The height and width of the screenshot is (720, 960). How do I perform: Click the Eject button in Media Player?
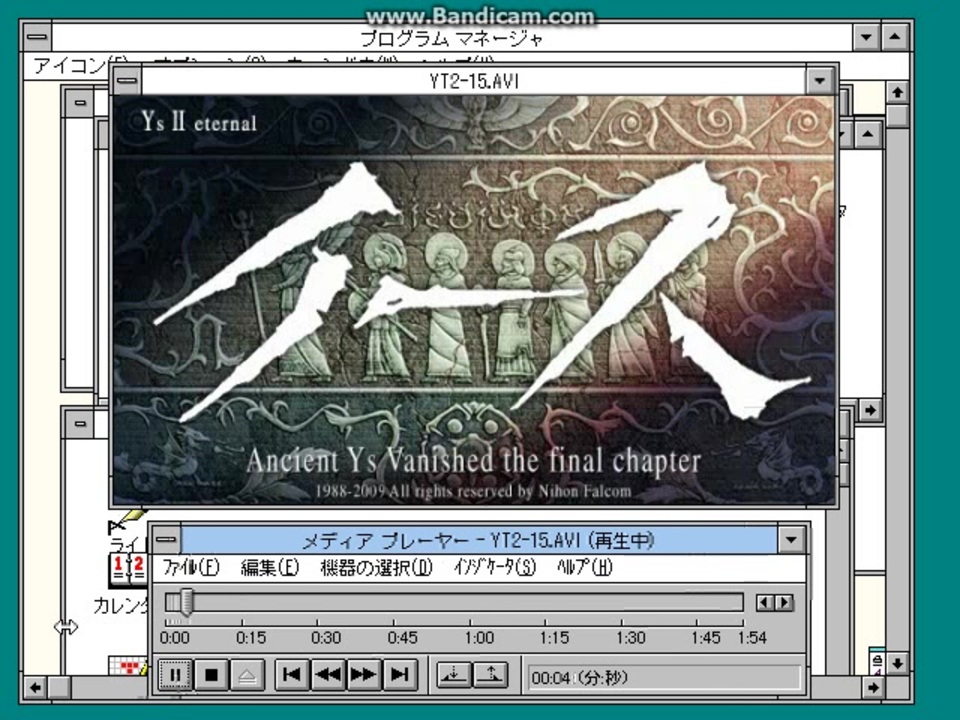coord(247,675)
